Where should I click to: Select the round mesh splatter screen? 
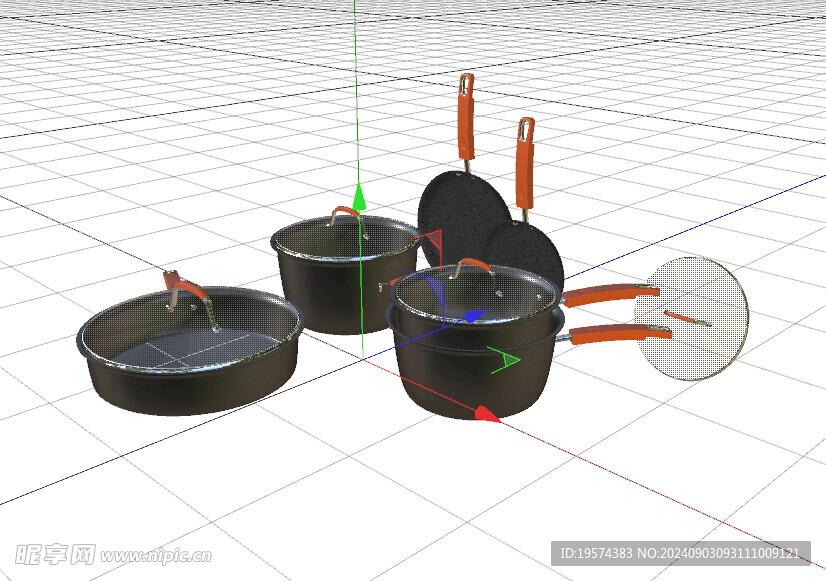pos(692,318)
